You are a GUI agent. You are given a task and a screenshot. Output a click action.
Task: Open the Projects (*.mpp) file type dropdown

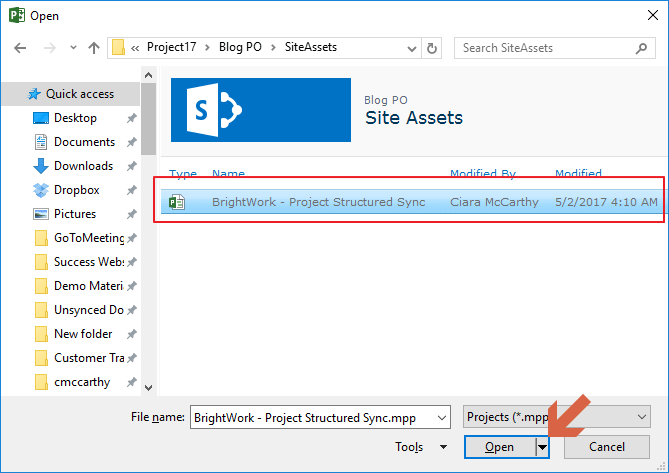tap(556, 417)
